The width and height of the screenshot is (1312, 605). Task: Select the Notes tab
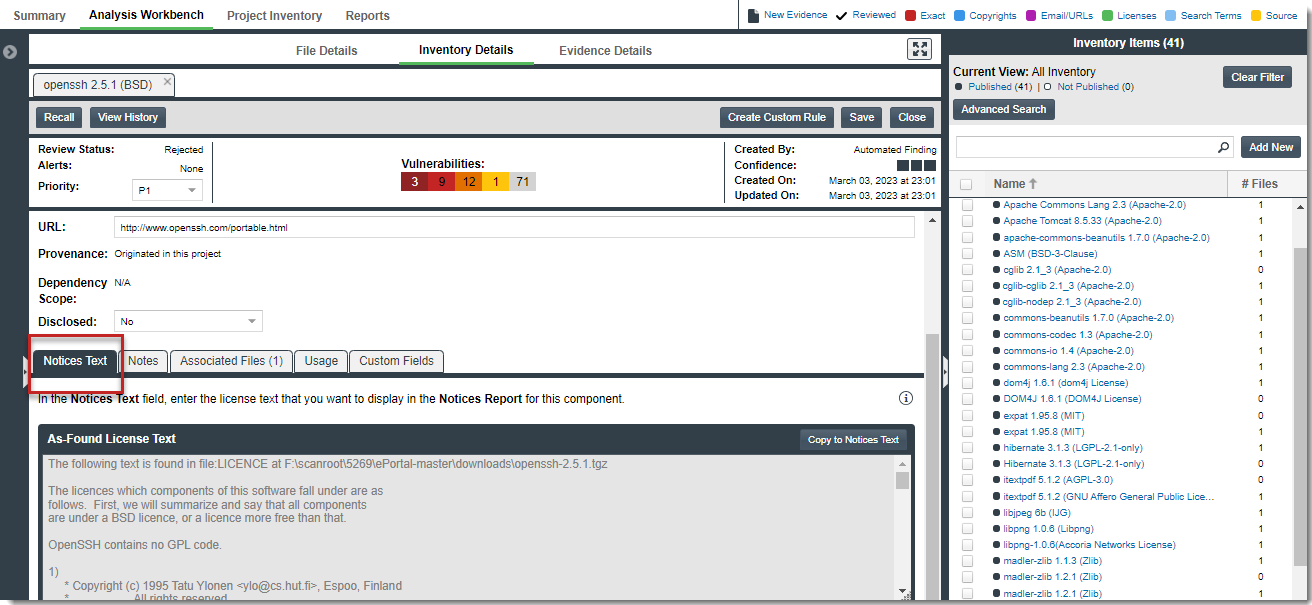pos(143,361)
